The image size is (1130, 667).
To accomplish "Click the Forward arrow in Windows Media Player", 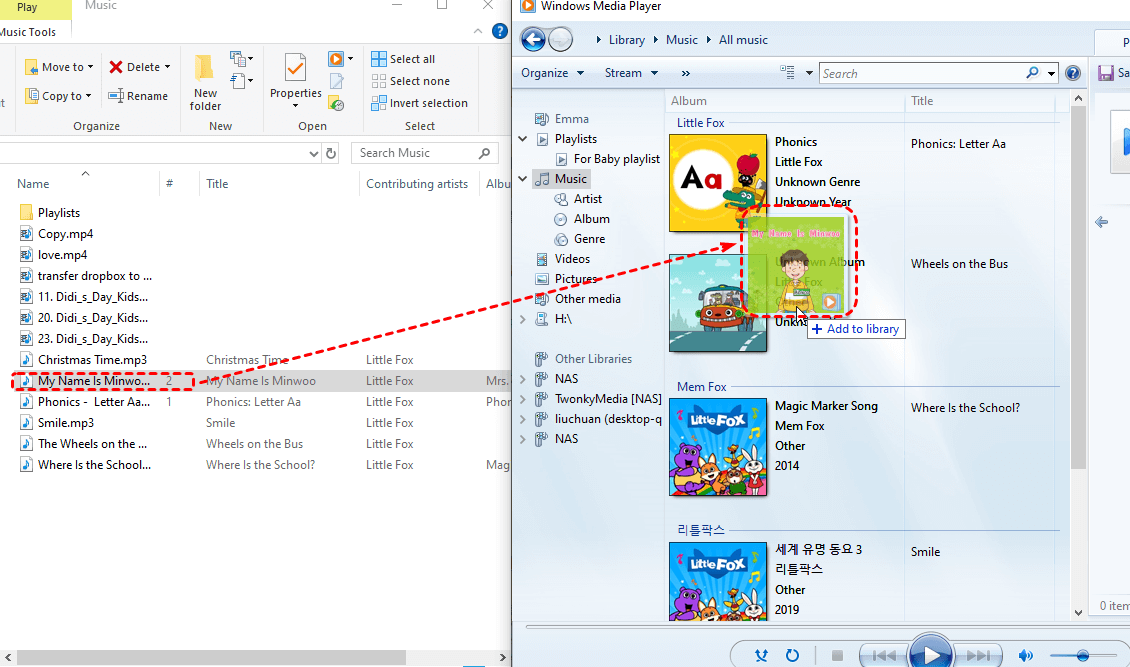I will [x=561, y=40].
